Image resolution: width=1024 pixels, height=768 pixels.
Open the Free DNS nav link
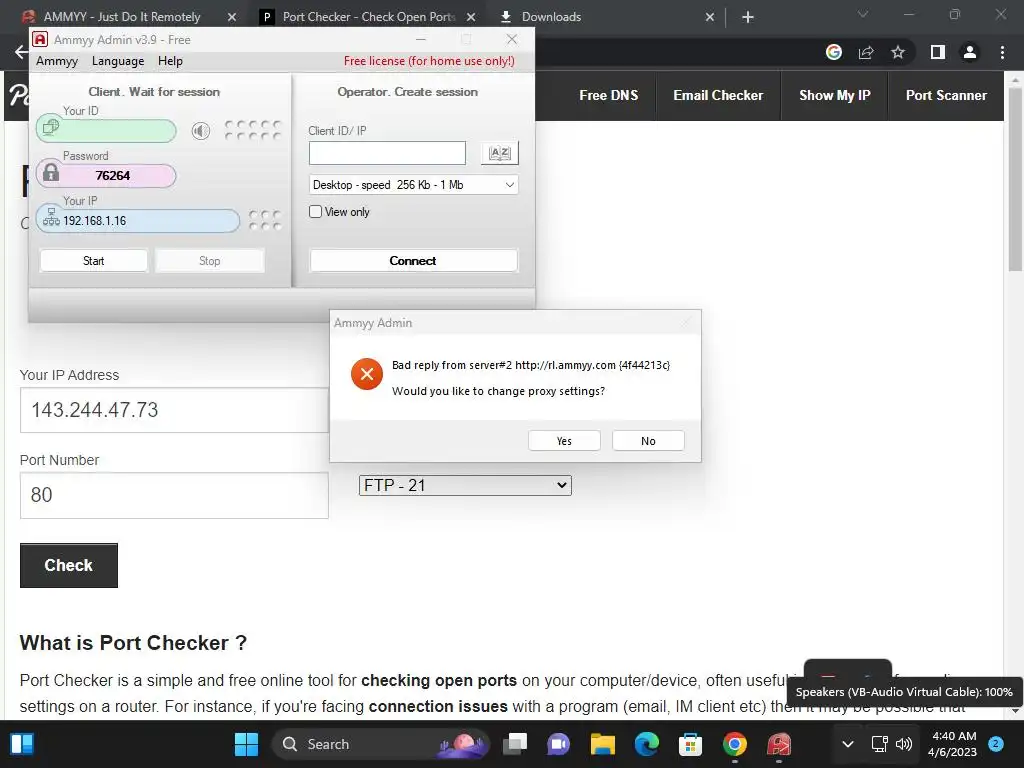609,95
